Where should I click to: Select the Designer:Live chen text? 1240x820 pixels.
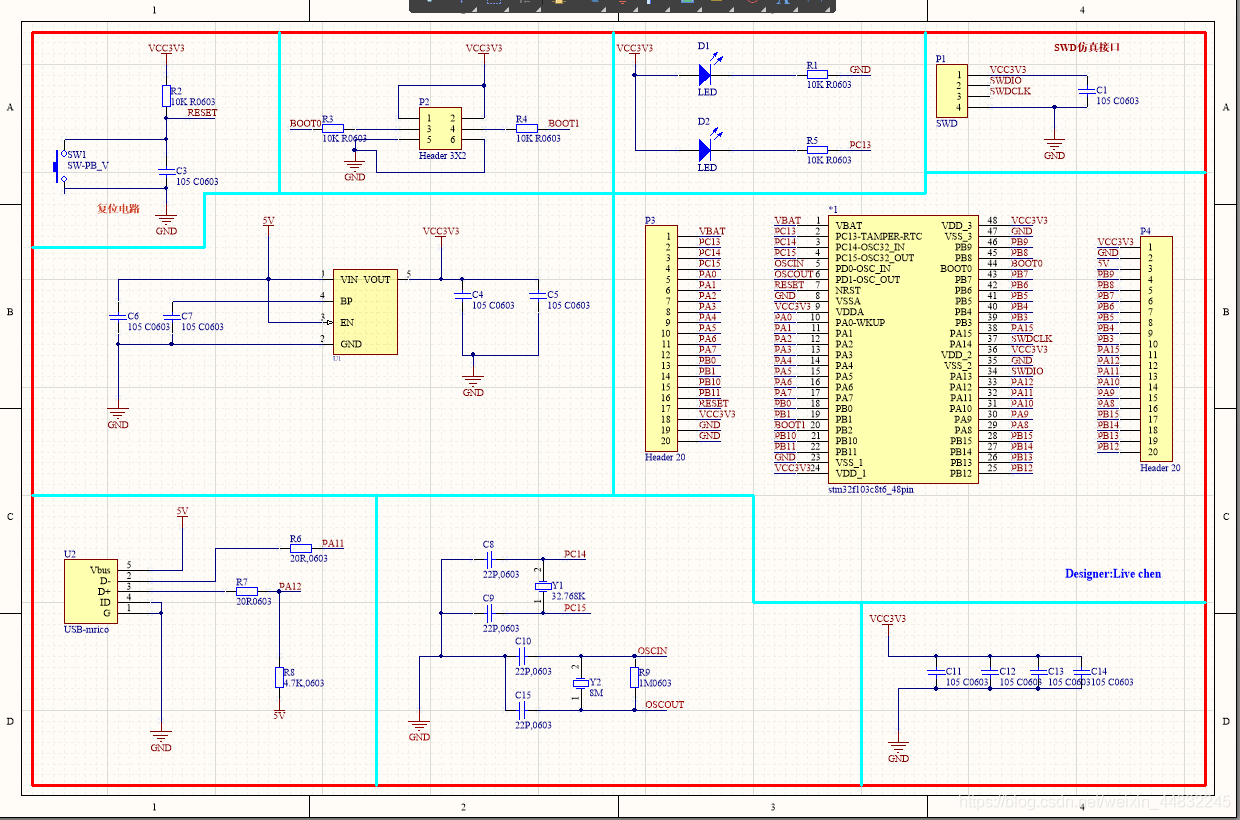1113,574
